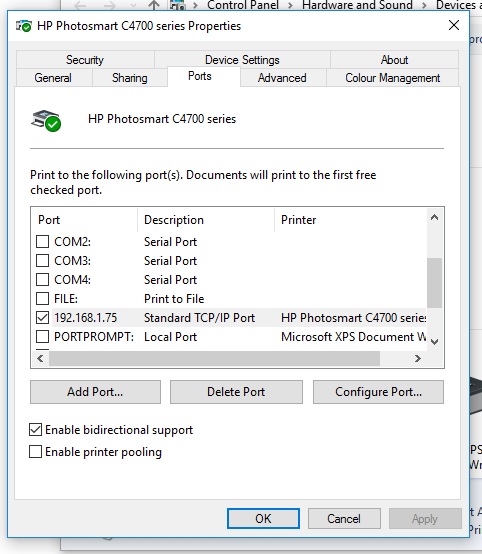
Task: Select the PORTPROMPT: port name
Action: 94,337
